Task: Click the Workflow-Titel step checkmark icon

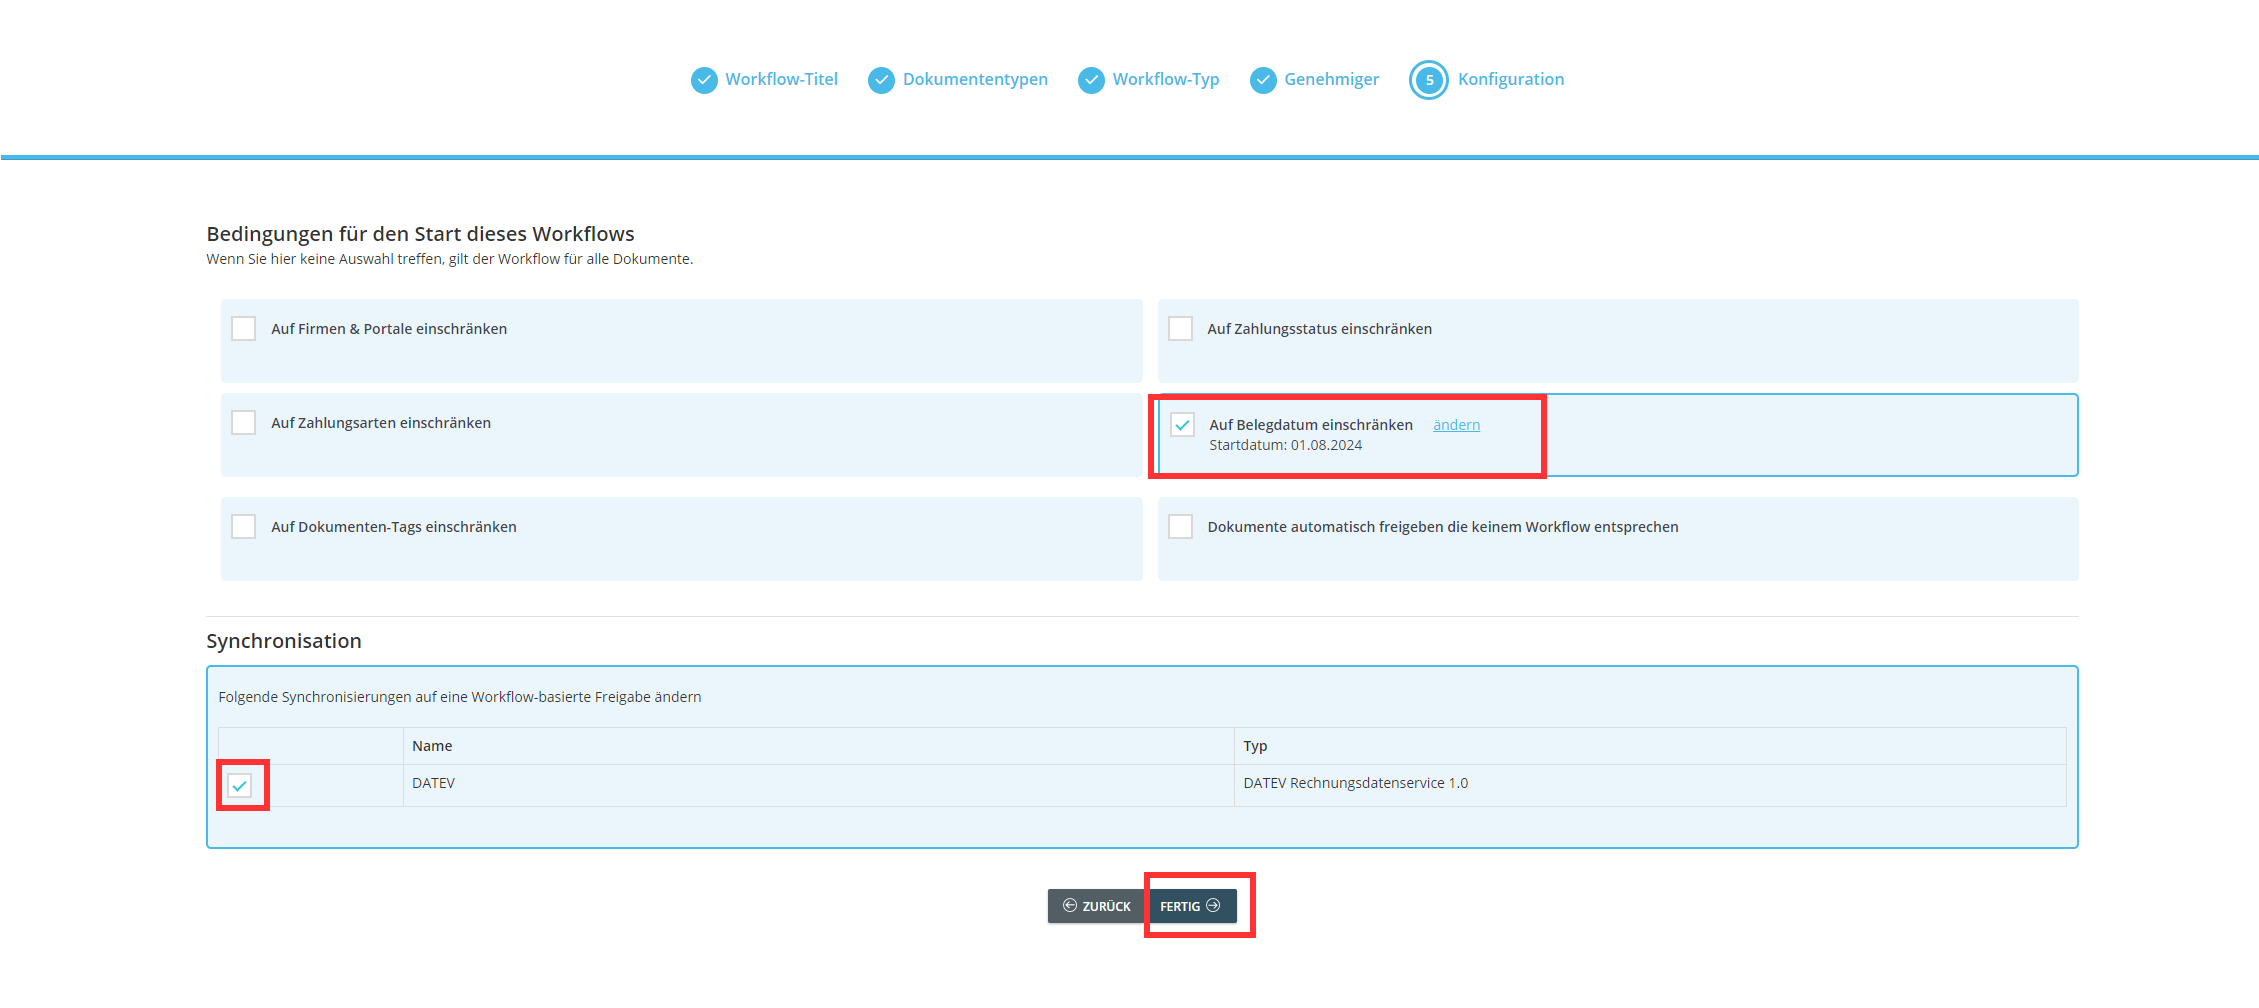Action: 704,80
